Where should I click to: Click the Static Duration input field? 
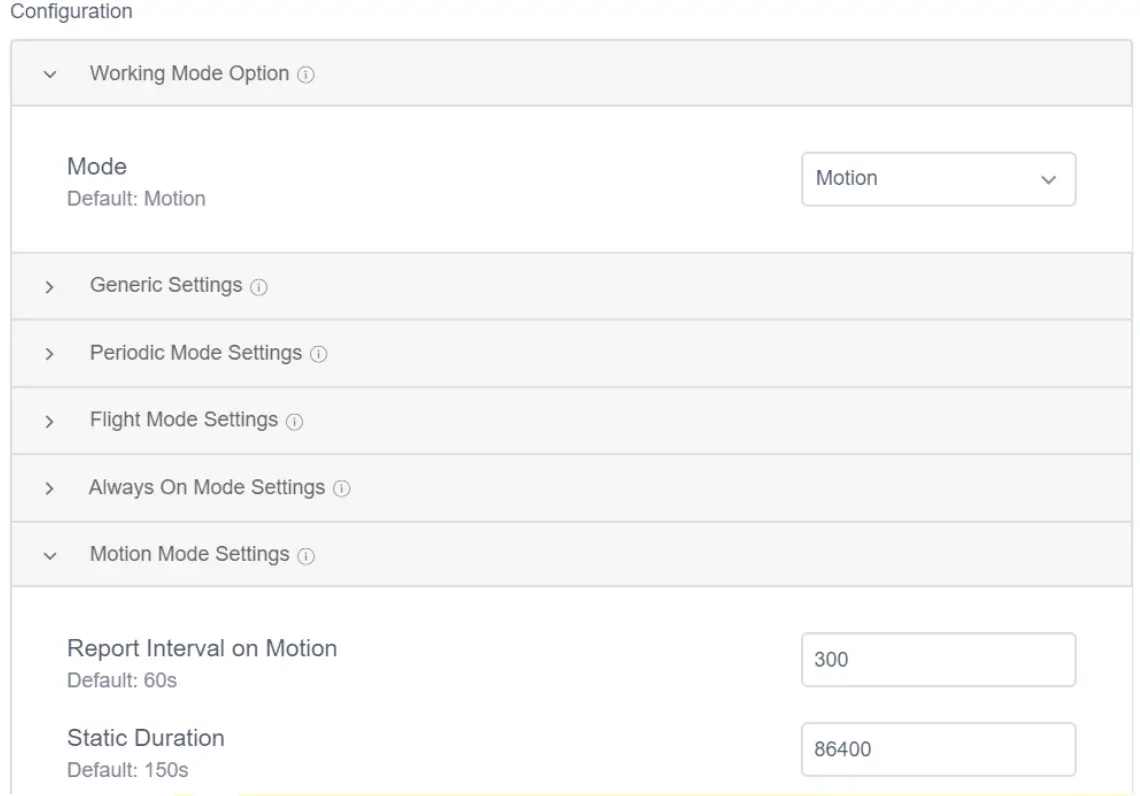[938, 749]
